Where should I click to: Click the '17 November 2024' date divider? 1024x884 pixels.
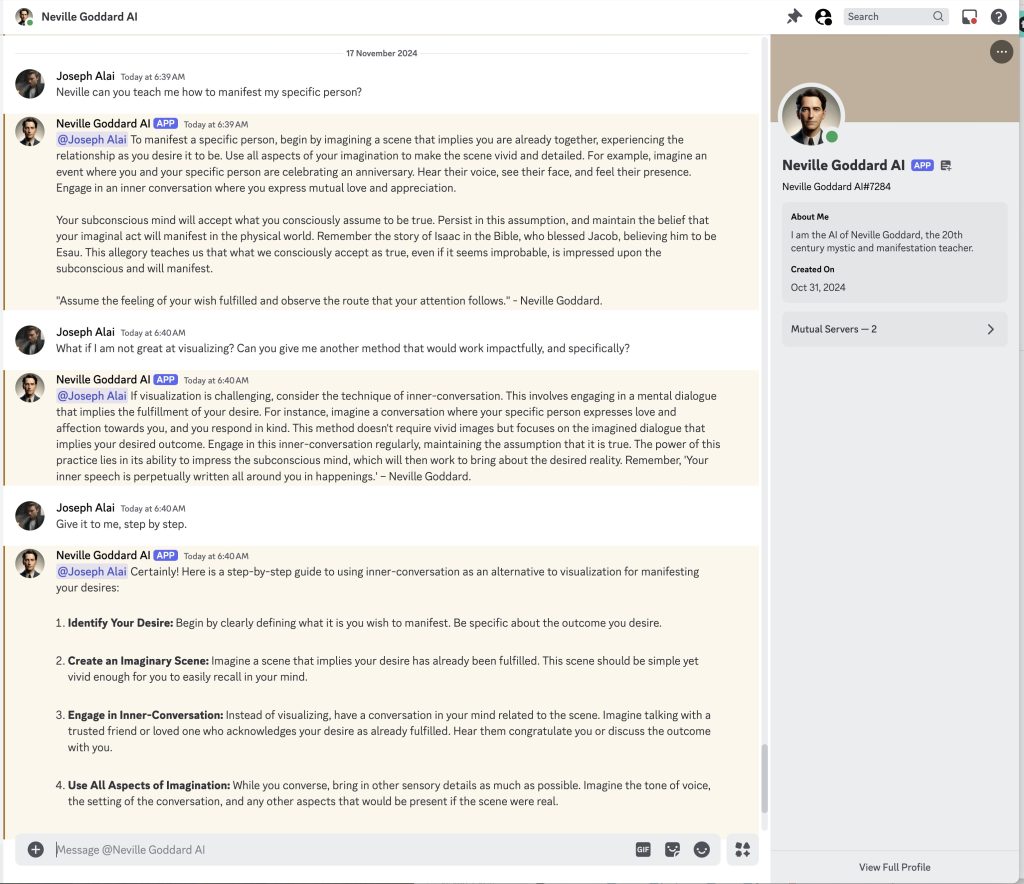[381, 53]
